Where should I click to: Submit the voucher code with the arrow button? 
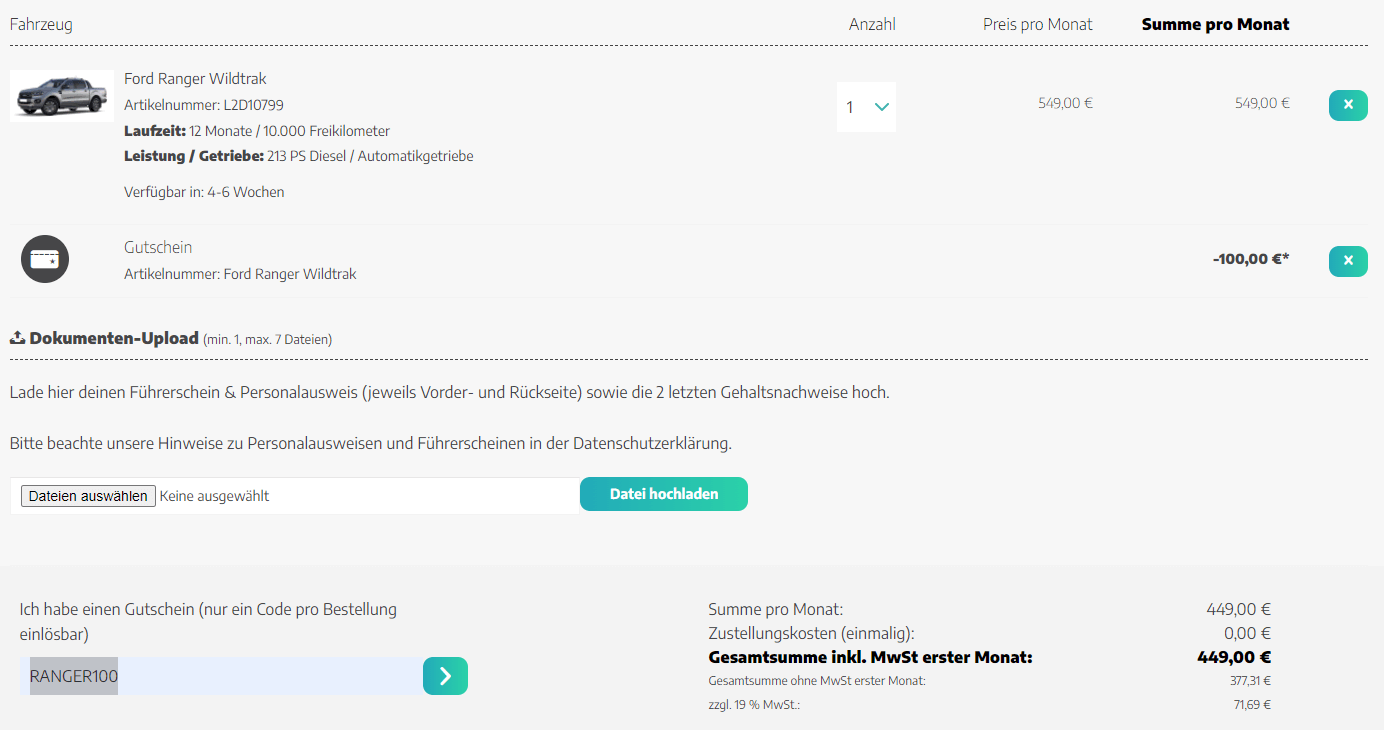(445, 676)
